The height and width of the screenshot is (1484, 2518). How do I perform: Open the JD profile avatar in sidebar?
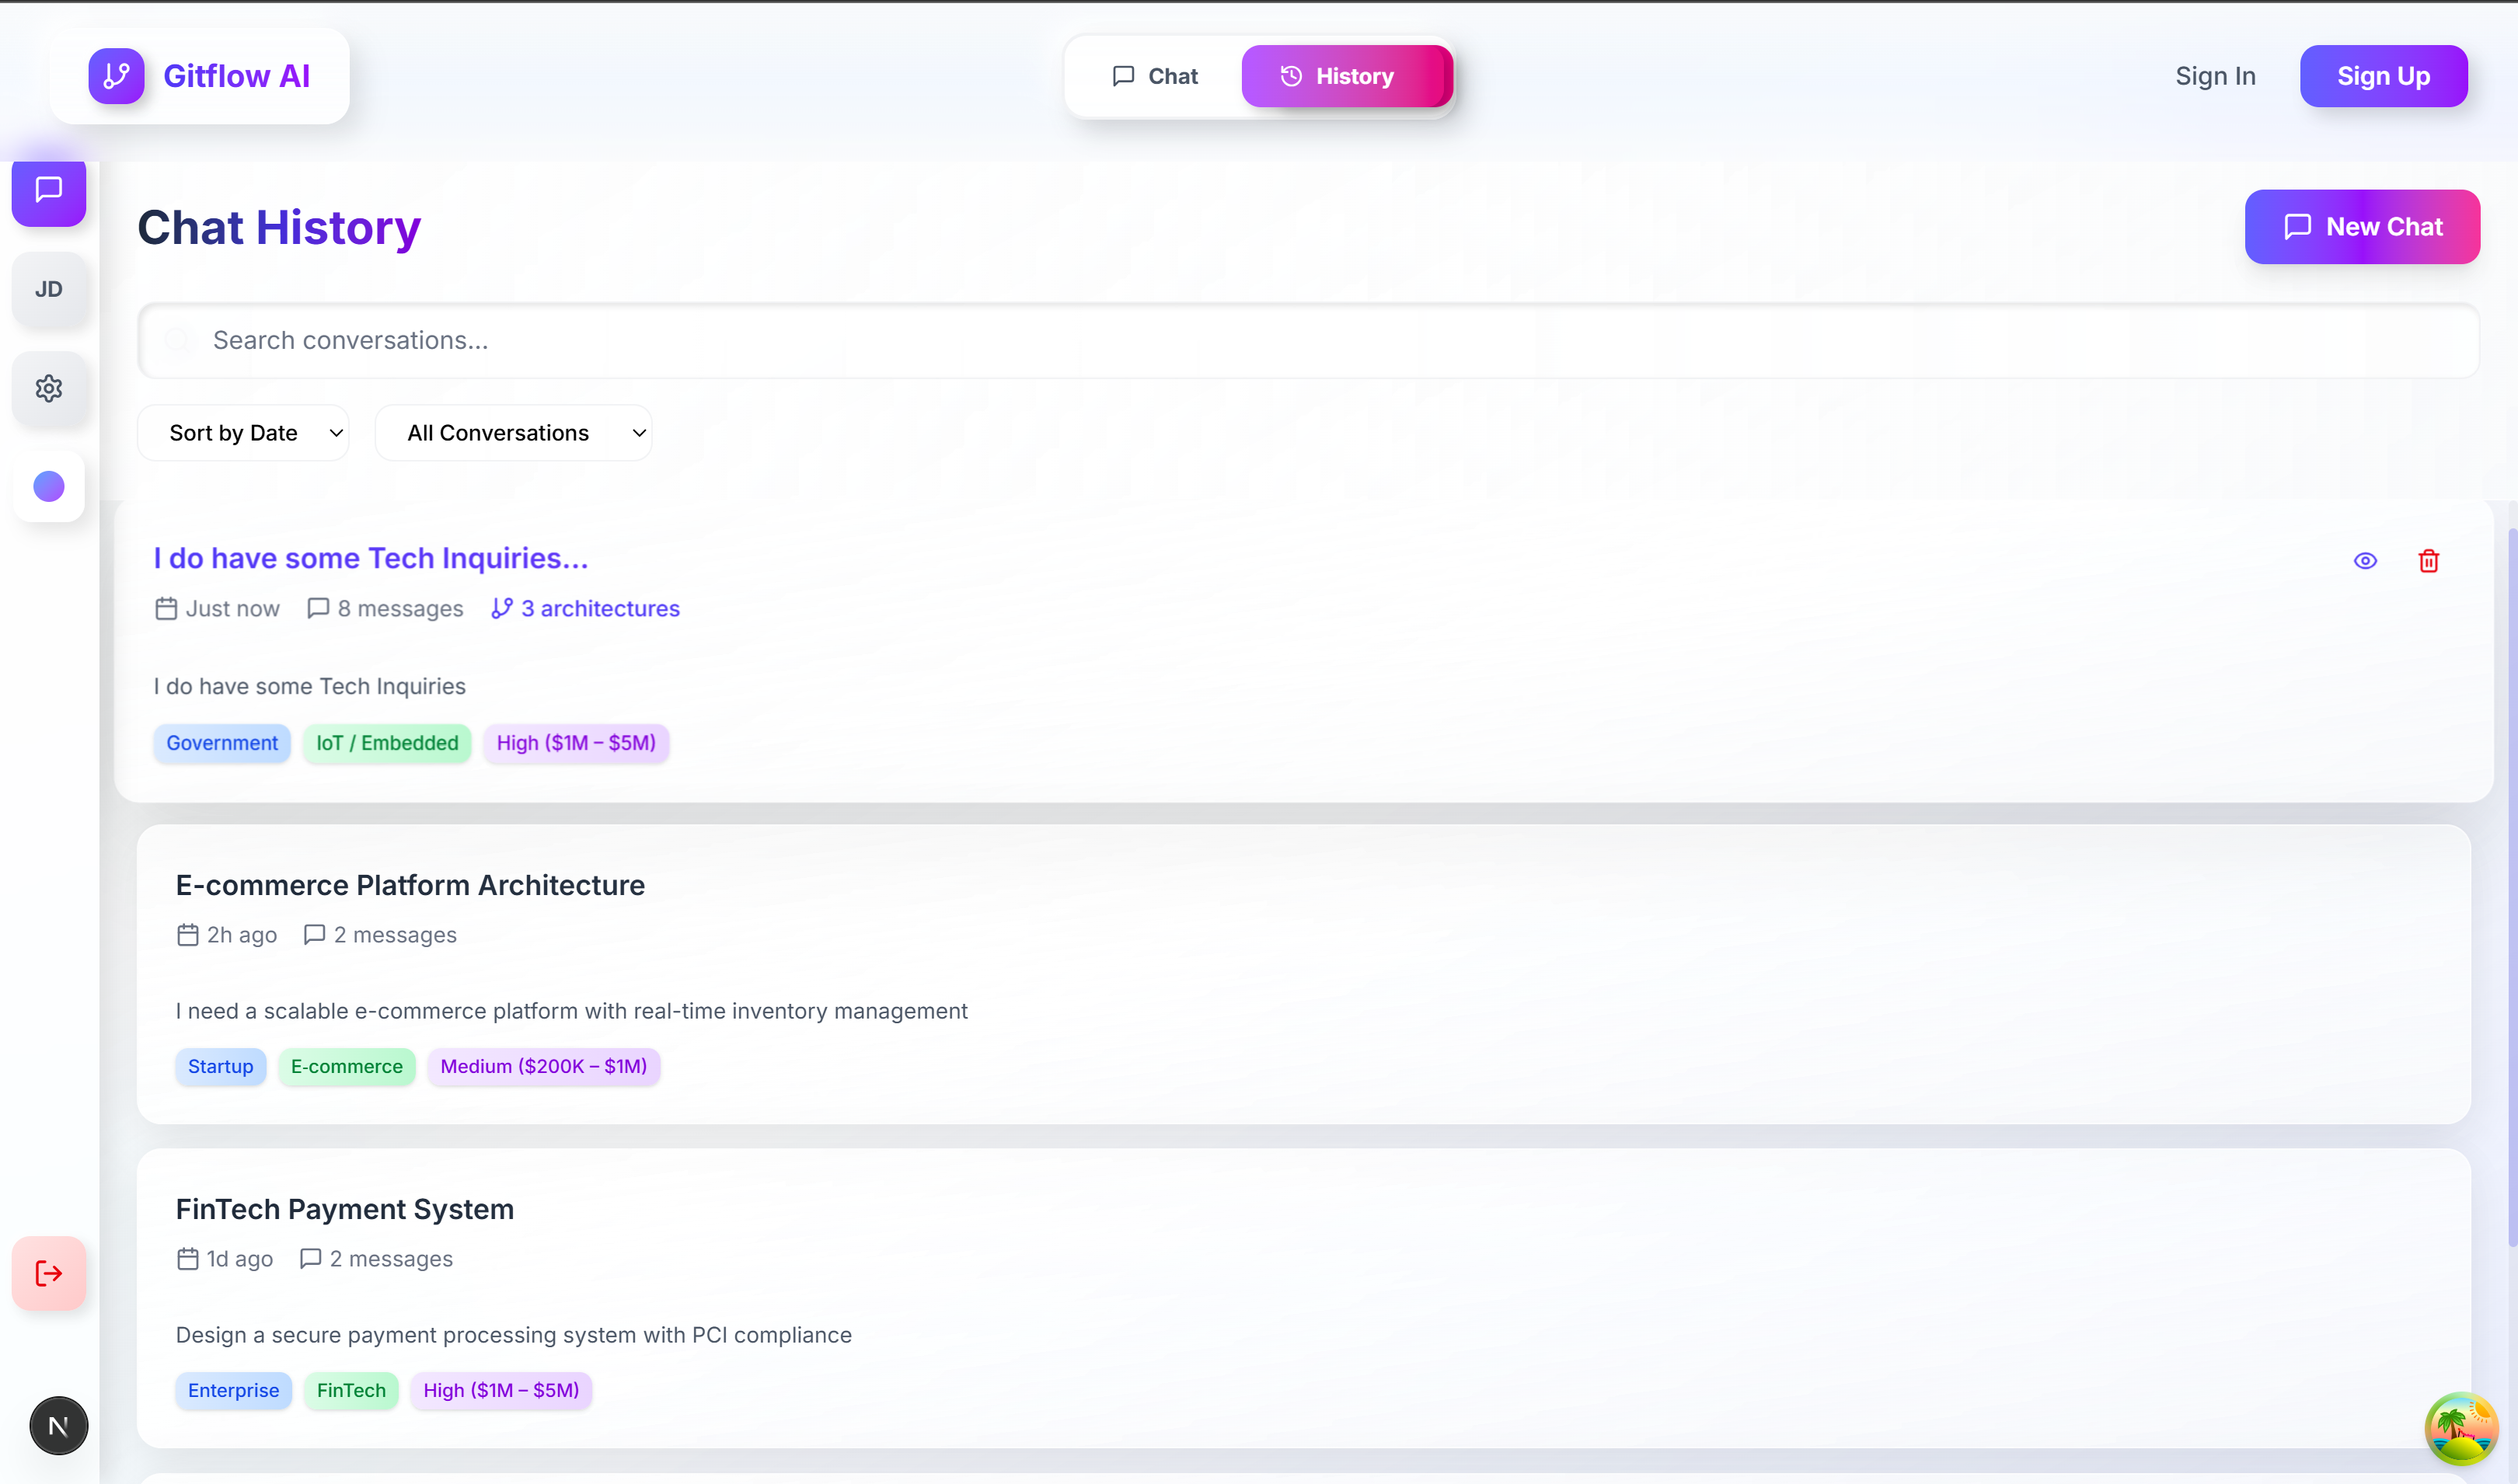(x=48, y=289)
